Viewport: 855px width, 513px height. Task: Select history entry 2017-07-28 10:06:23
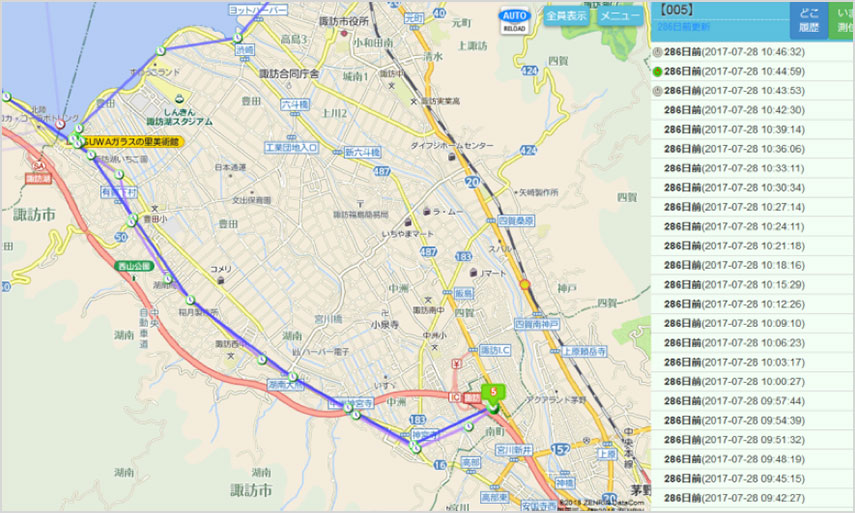click(752, 343)
